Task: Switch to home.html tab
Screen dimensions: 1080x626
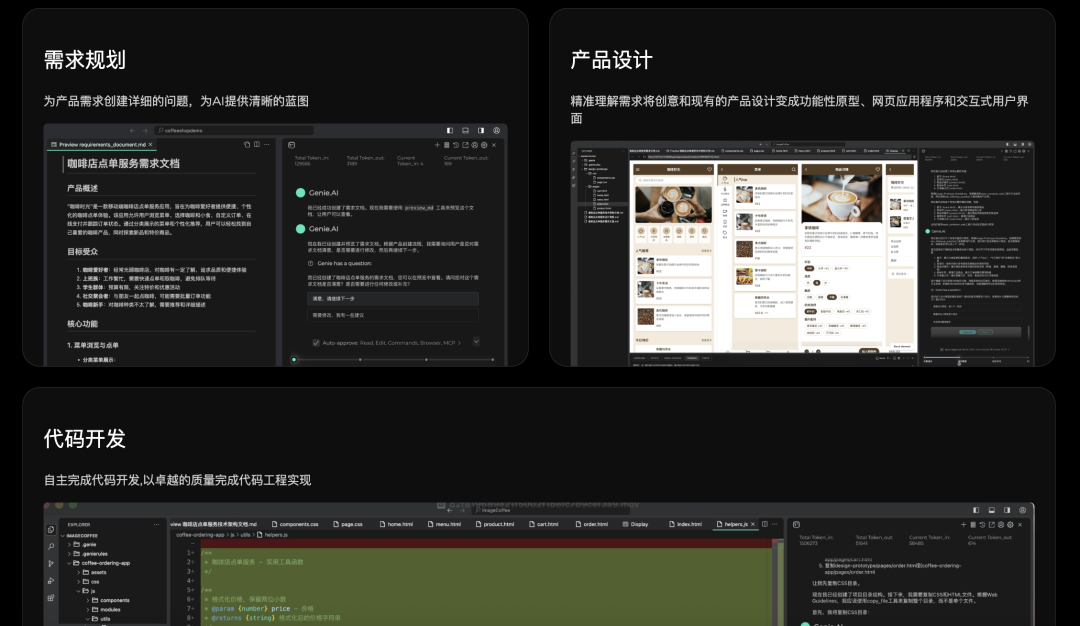Action: point(396,524)
